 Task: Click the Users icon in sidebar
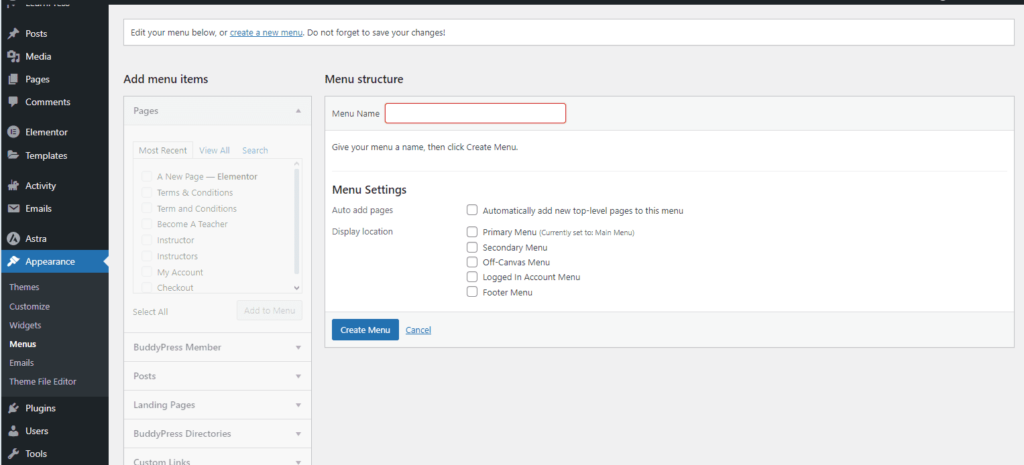13,431
